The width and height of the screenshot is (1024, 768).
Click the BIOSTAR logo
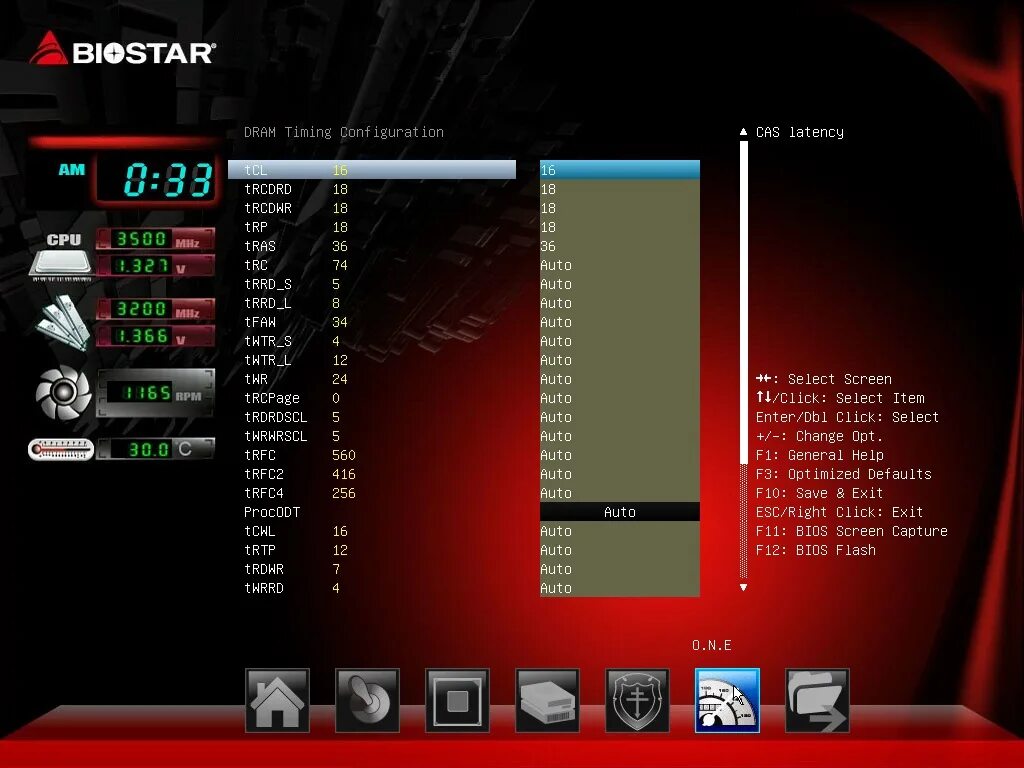pos(123,50)
